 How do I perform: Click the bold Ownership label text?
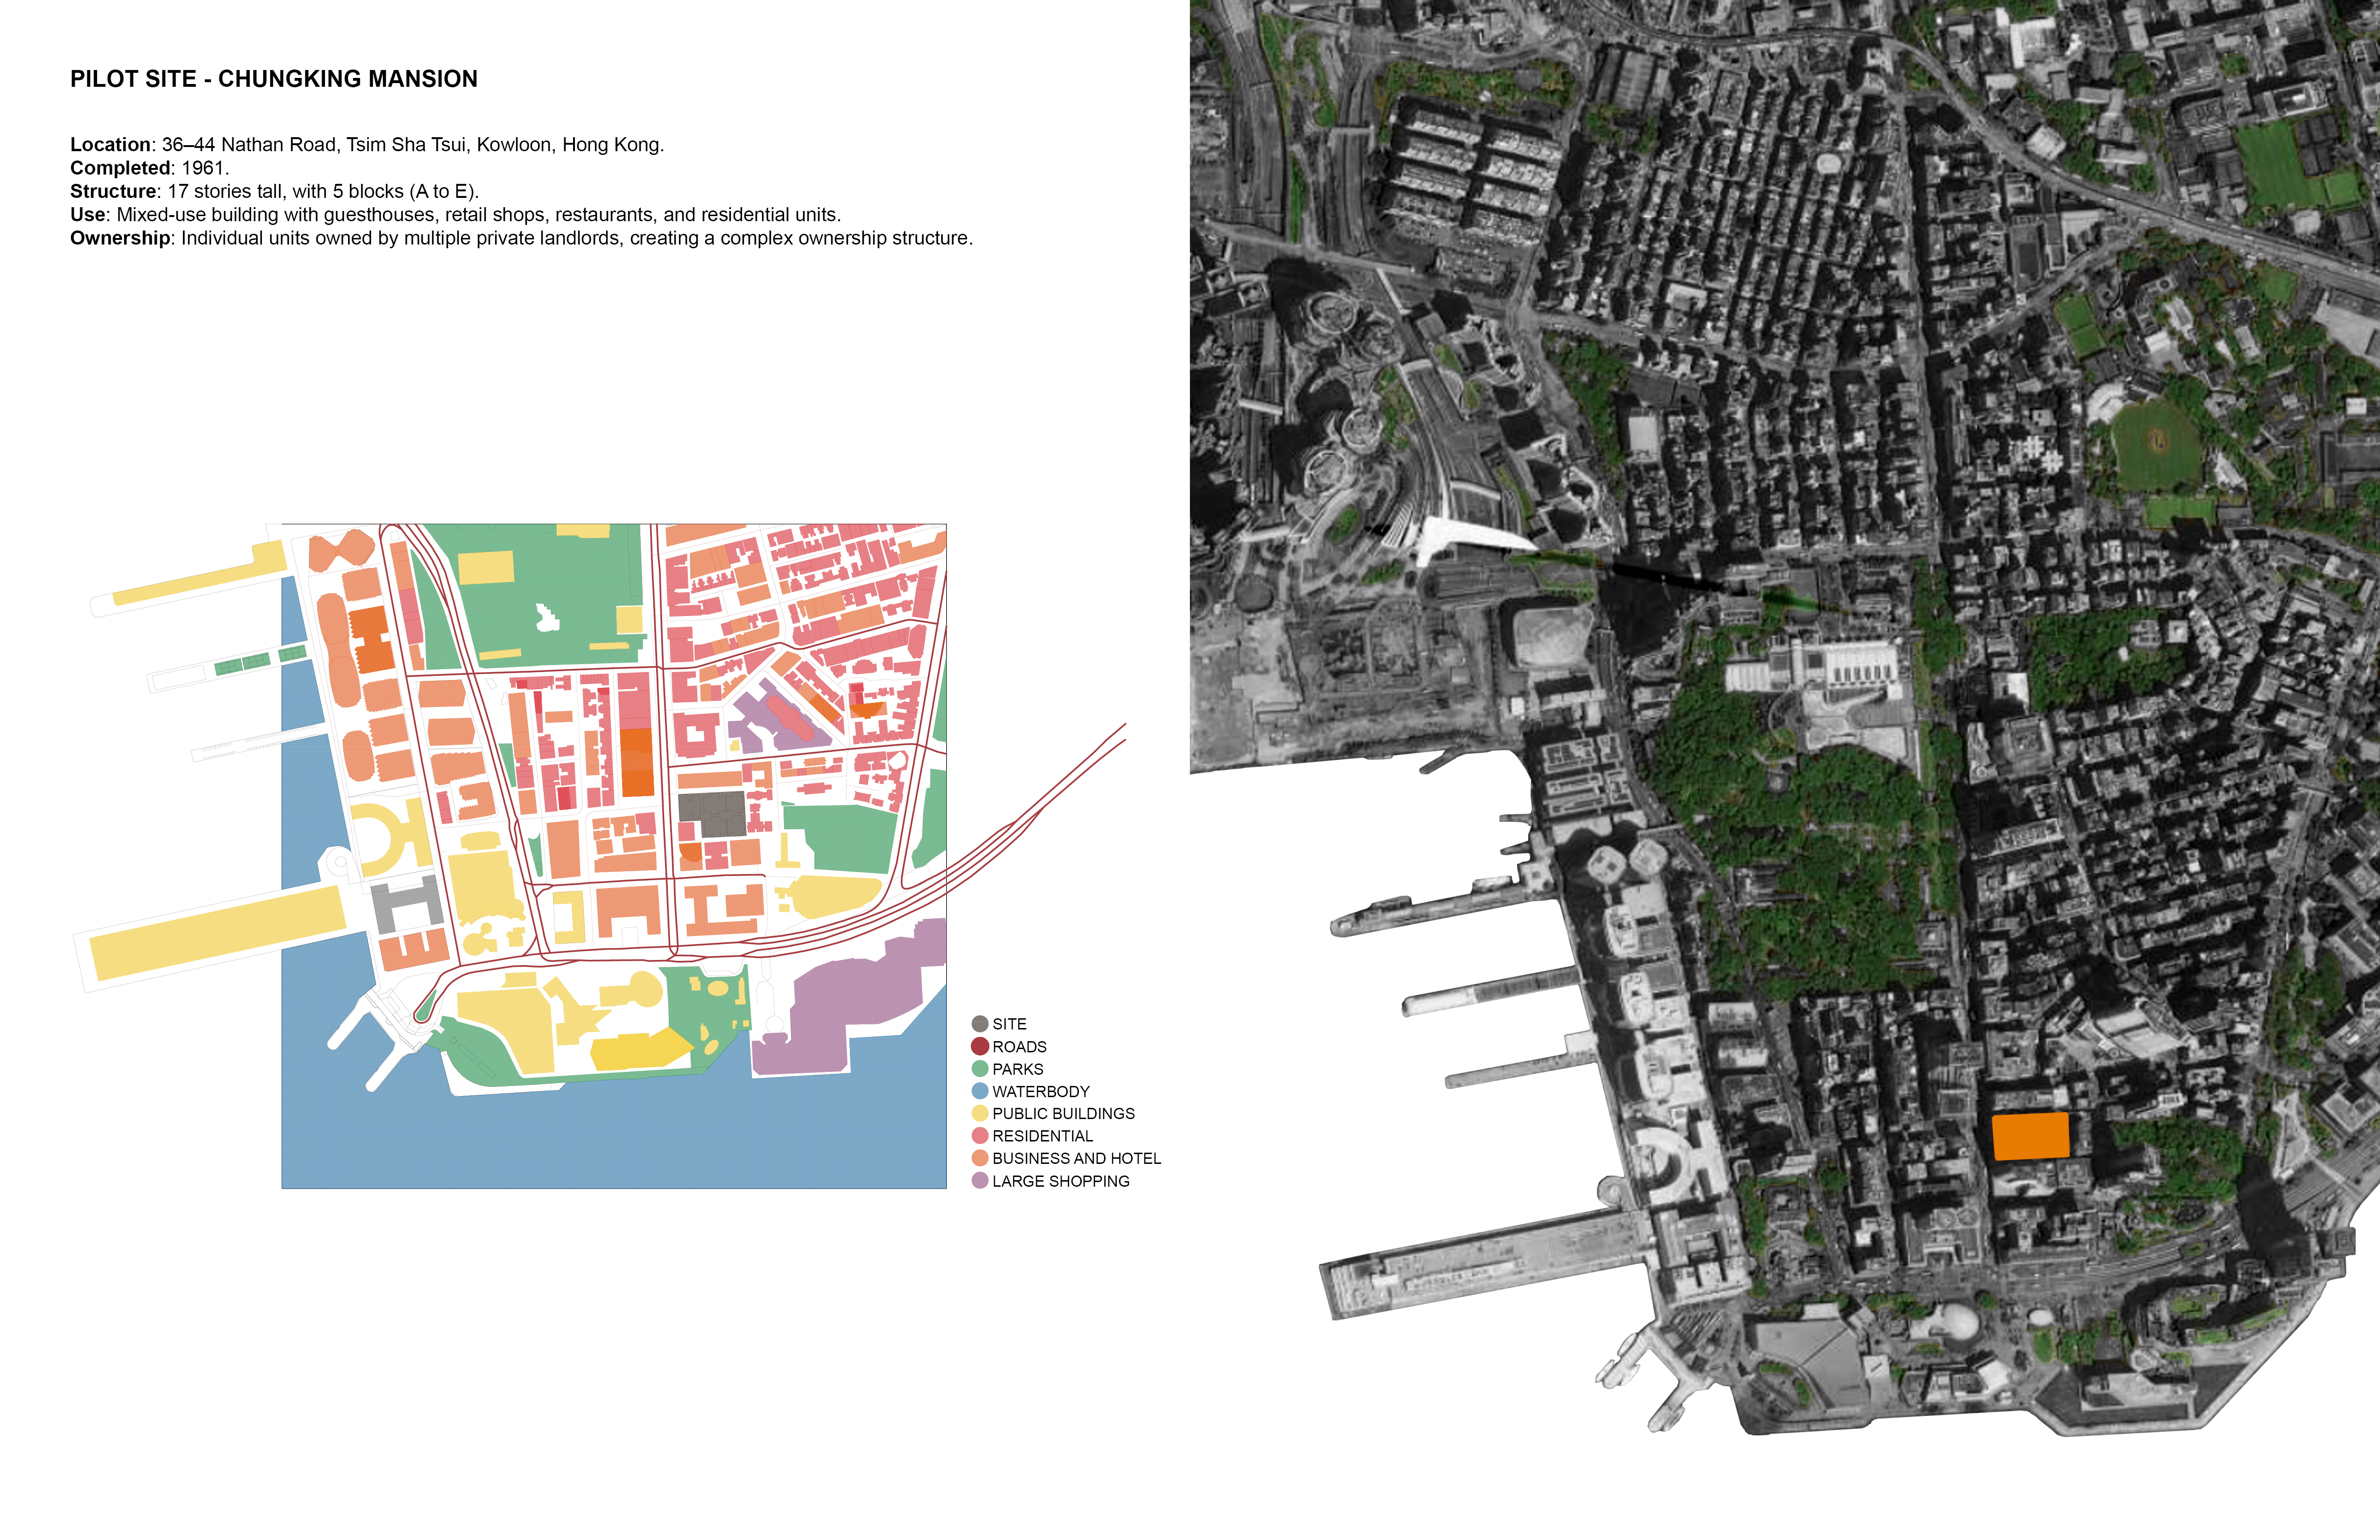(x=120, y=238)
